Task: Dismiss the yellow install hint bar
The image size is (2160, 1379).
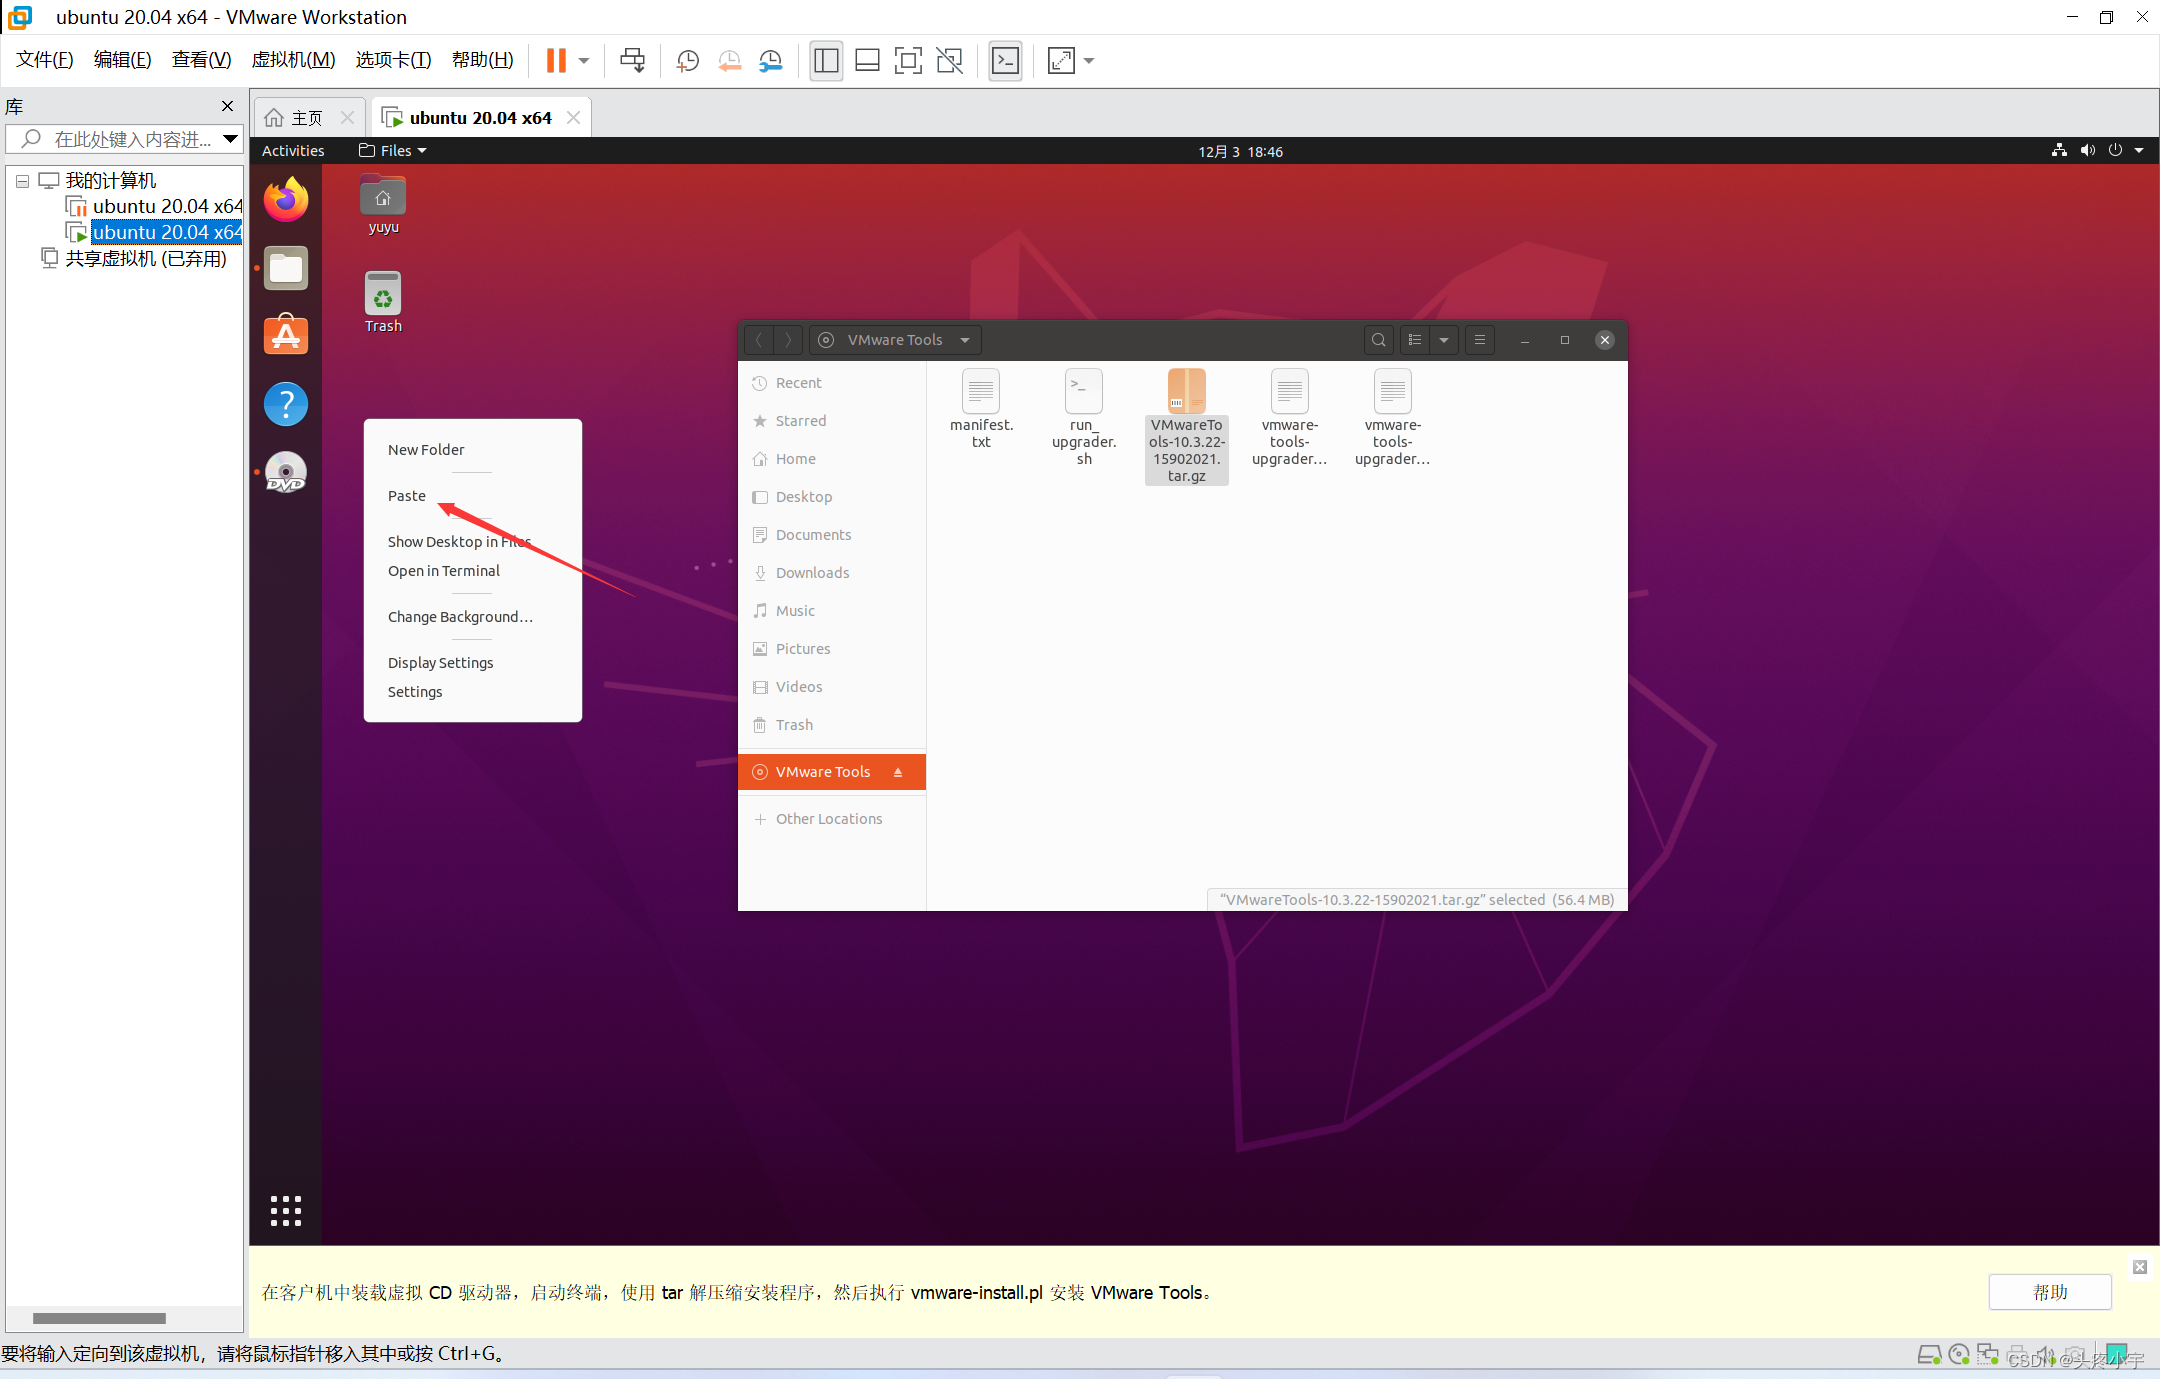Action: (x=2140, y=1267)
